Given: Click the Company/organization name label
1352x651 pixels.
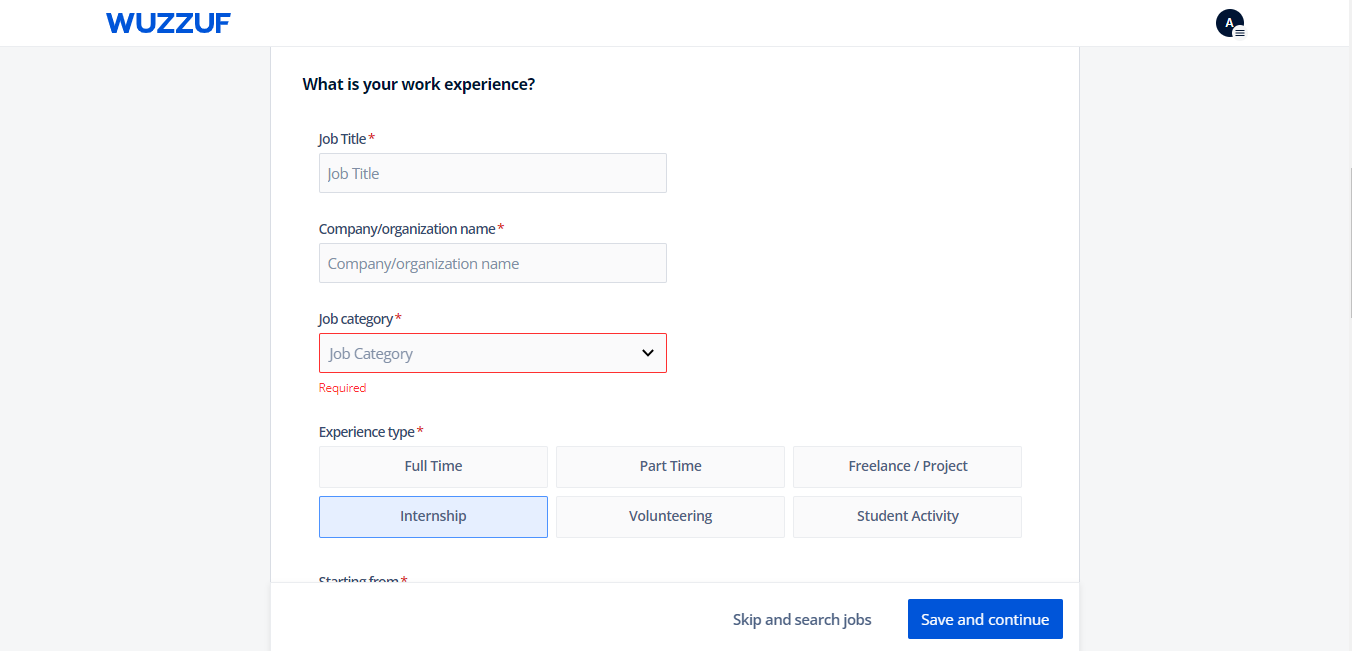Looking at the screenshot, I should click(x=406, y=229).
